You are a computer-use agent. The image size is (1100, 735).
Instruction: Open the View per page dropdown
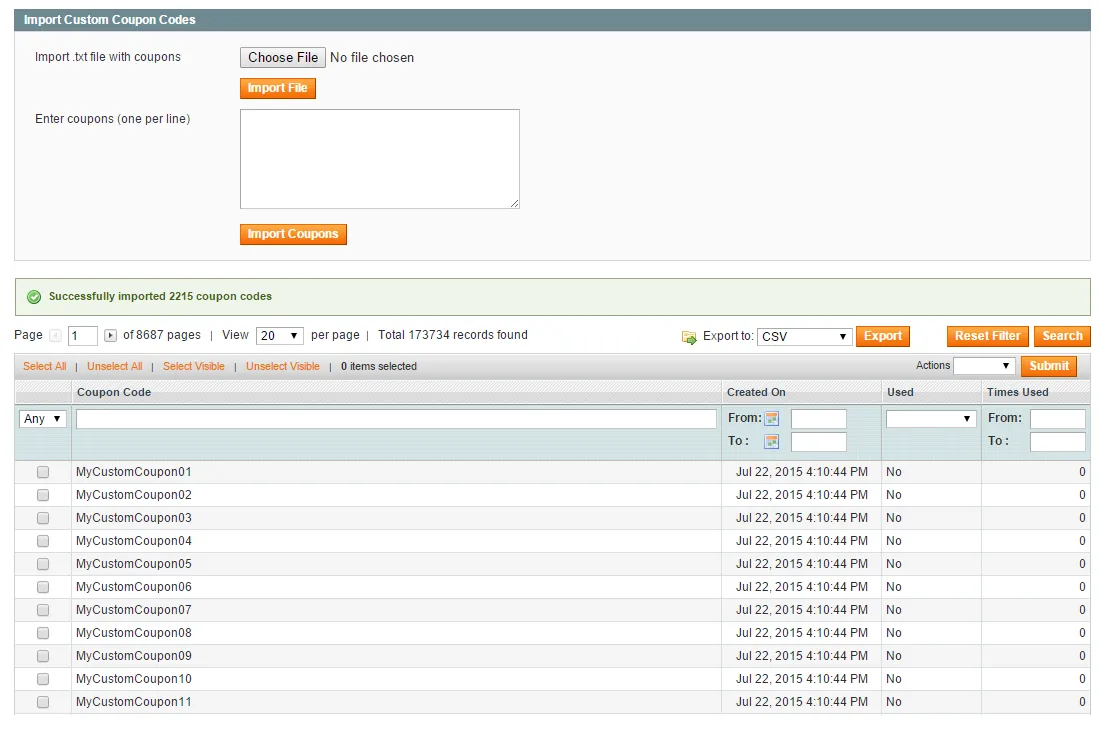(x=280, y=336)
